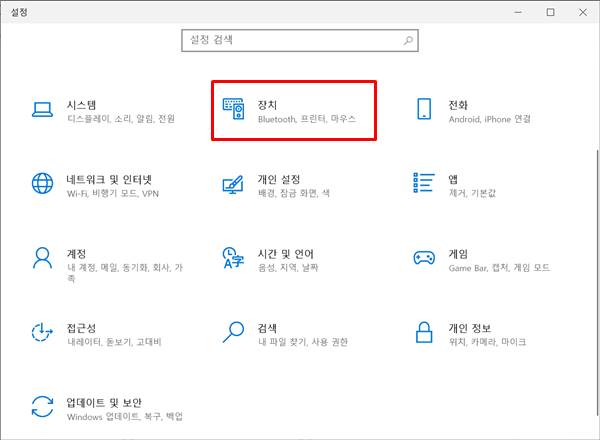Open the 네트워크 및 인터넷 globe icon
This screenshot has height=440, width=600.
42,183
